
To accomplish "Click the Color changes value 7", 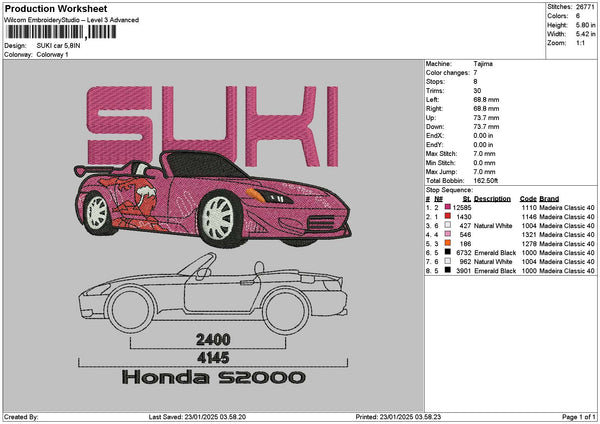I will coord(475,73).
